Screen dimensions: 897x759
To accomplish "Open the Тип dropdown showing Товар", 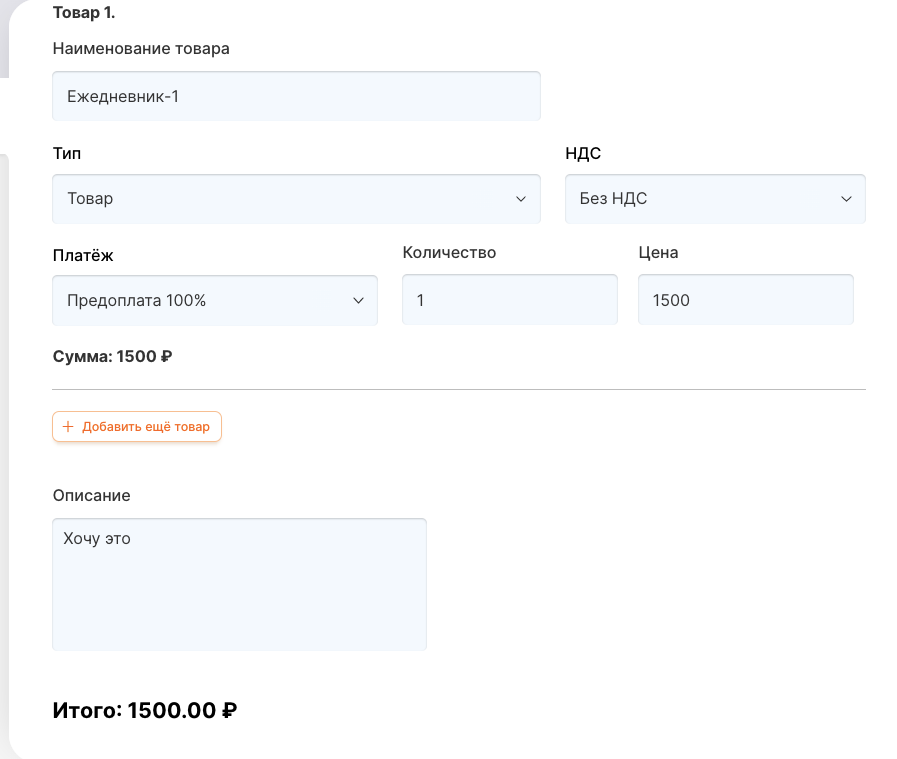I will 295,199.
